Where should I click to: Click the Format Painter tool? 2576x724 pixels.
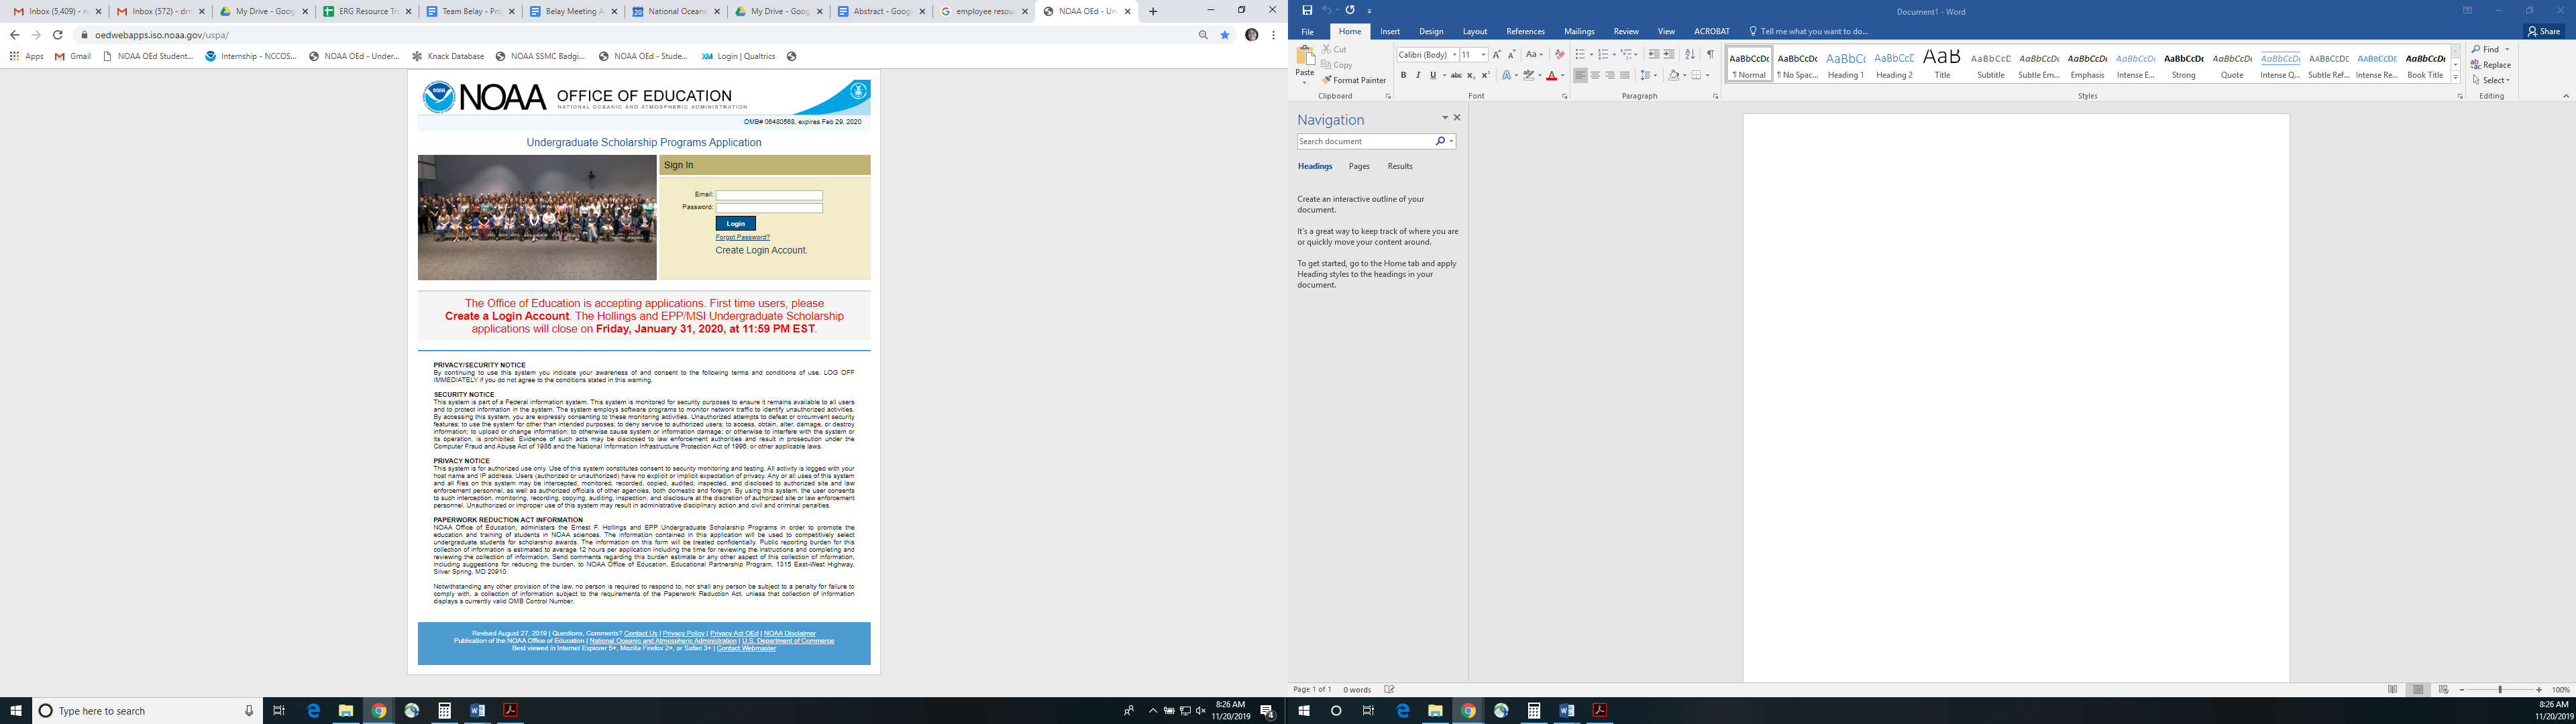point(1354,80)
